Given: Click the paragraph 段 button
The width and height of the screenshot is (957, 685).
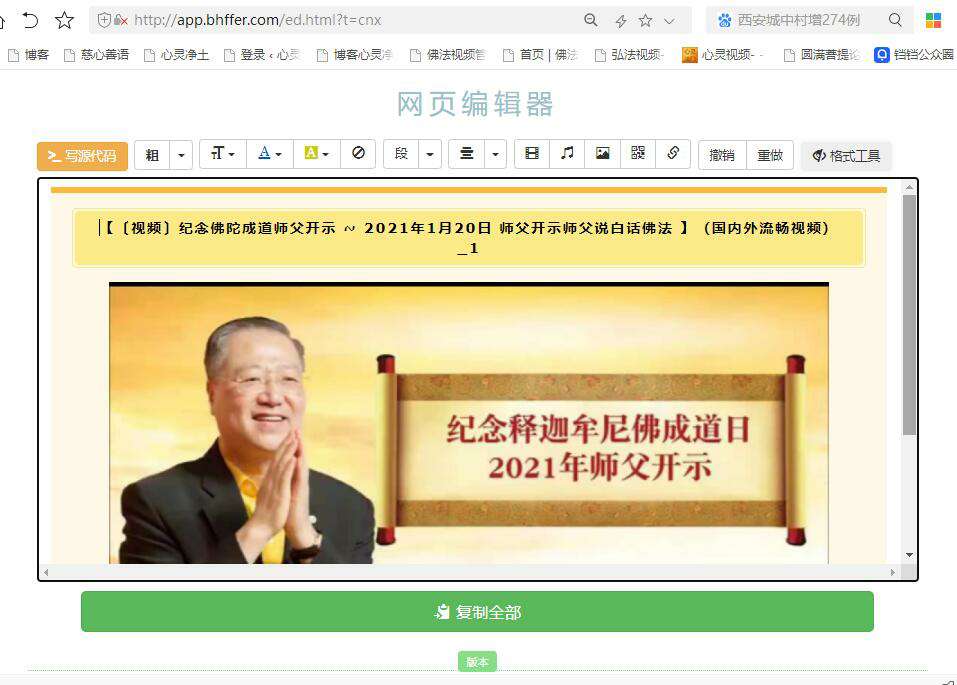Looking at the screenshot, I should click(401, 153).
